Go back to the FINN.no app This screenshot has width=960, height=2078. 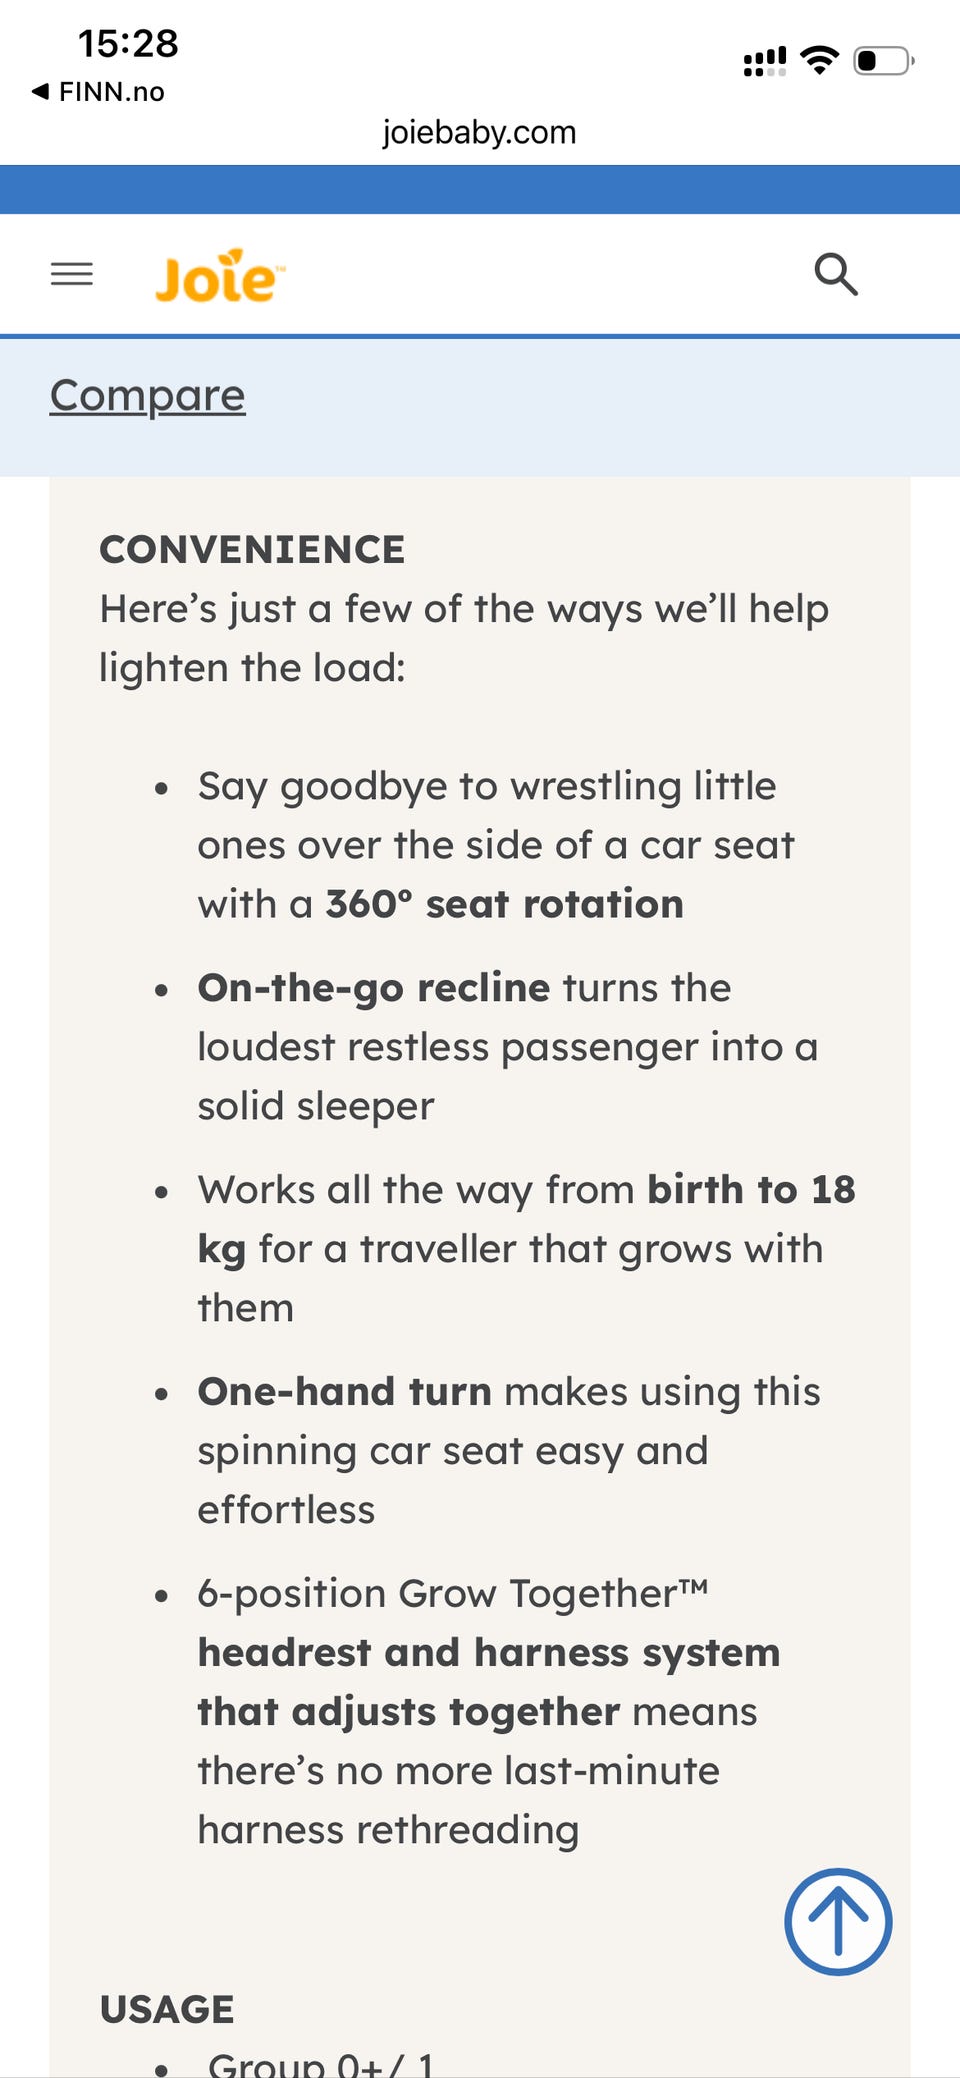(98, 92)
